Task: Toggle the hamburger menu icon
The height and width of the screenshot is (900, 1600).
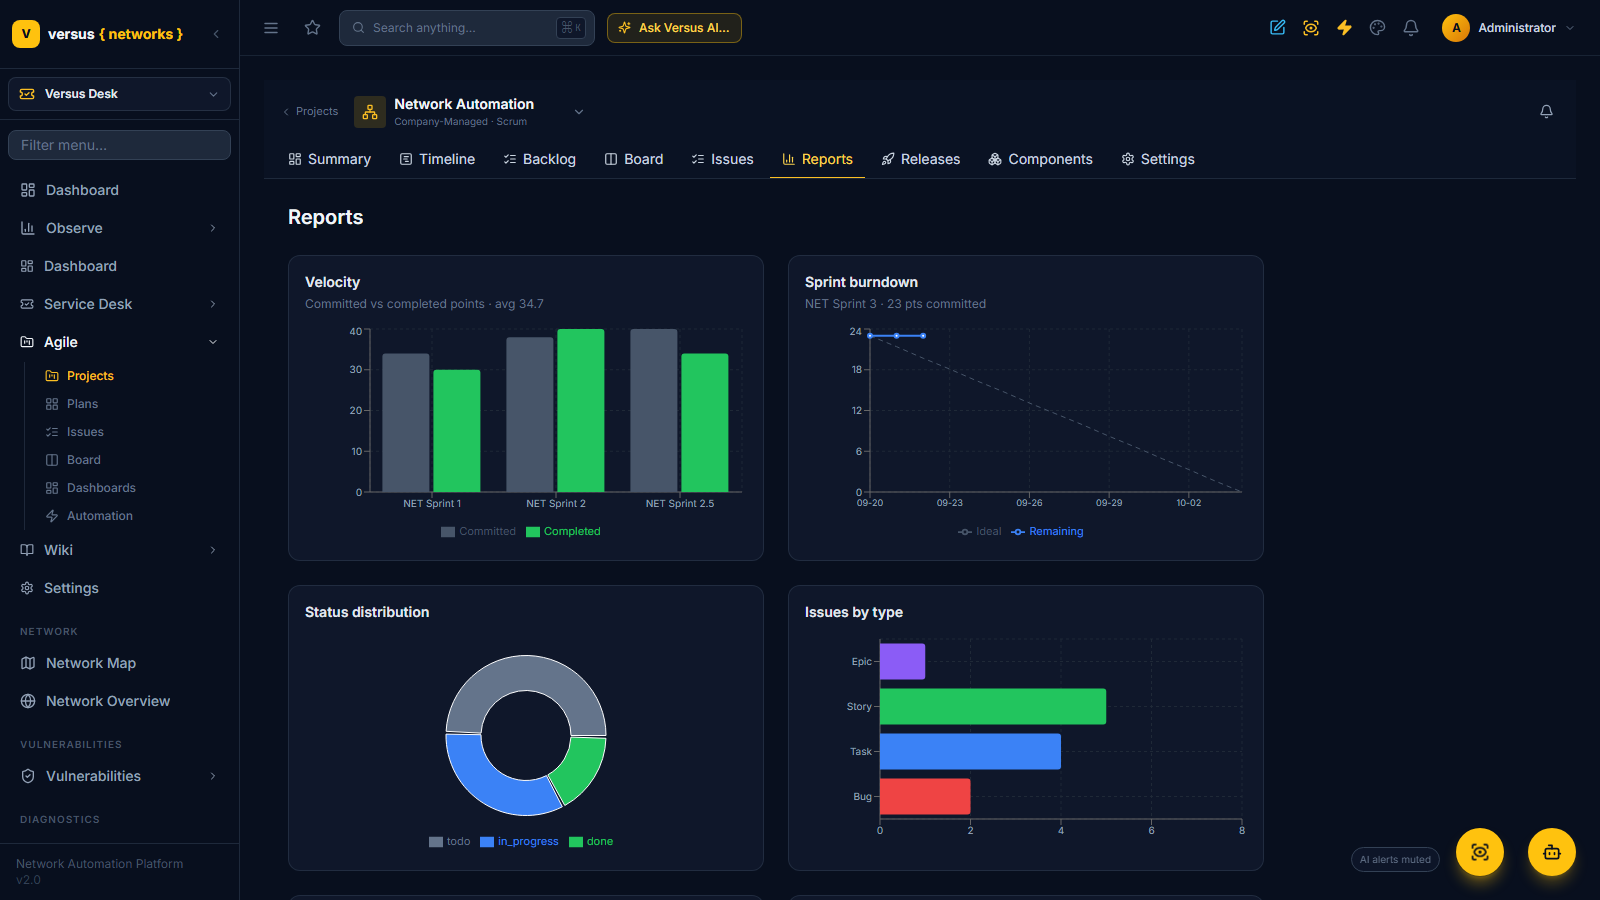Action: pos(271,28)
